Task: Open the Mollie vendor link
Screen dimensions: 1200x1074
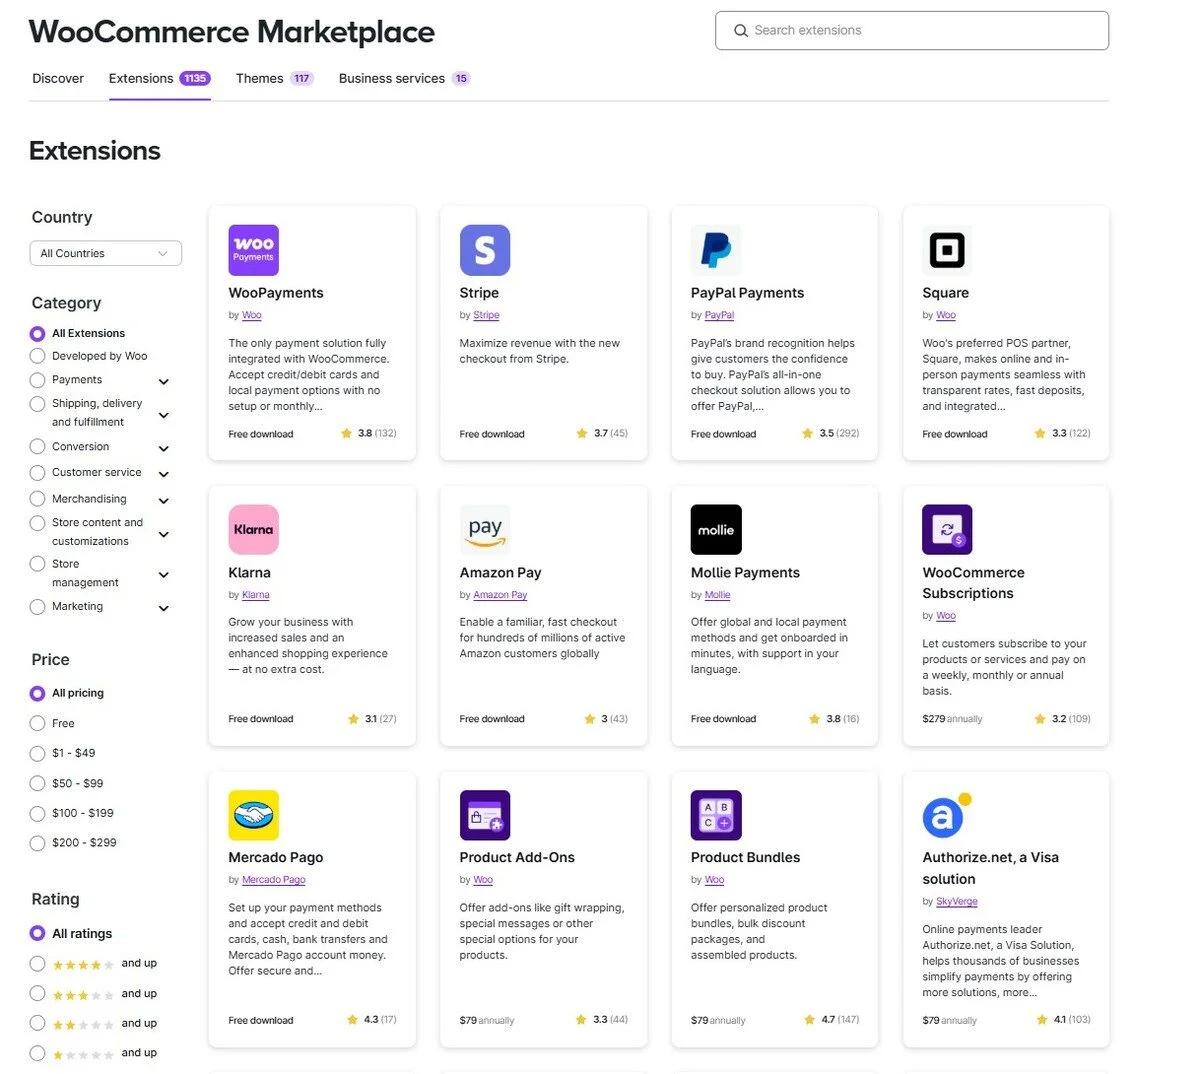Action: pyautogui.click(x=717, y=595)
